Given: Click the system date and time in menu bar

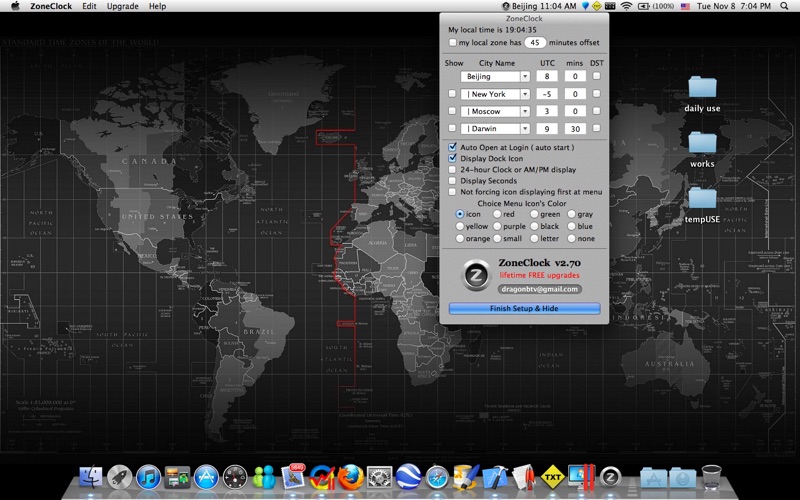Looking at the screenshot, I should 734,6.
